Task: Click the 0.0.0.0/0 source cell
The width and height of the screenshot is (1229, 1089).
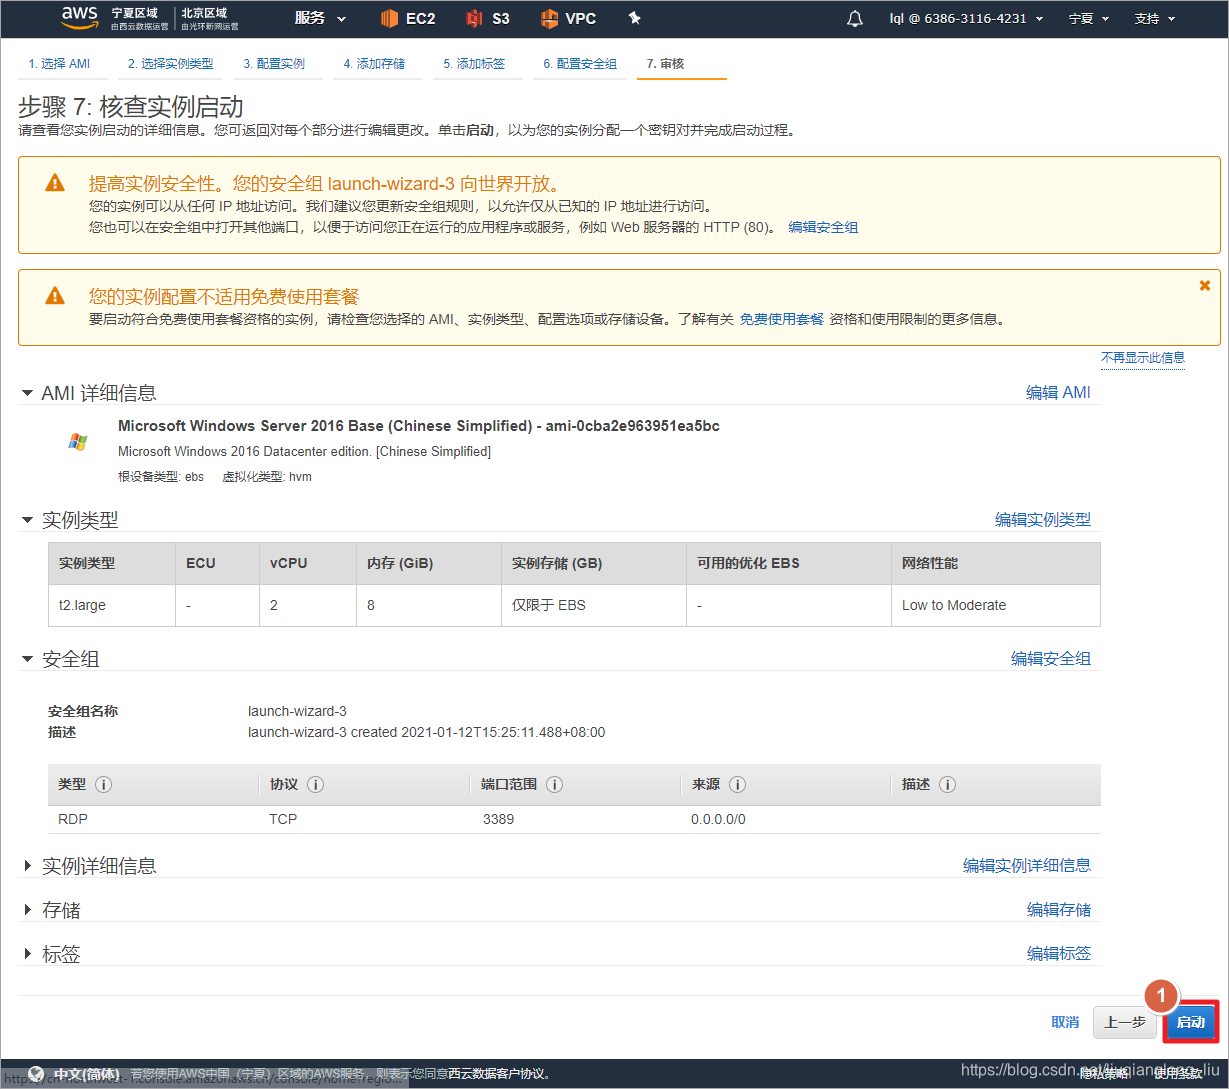Action: pyautogui.click(x=718, y=819)
